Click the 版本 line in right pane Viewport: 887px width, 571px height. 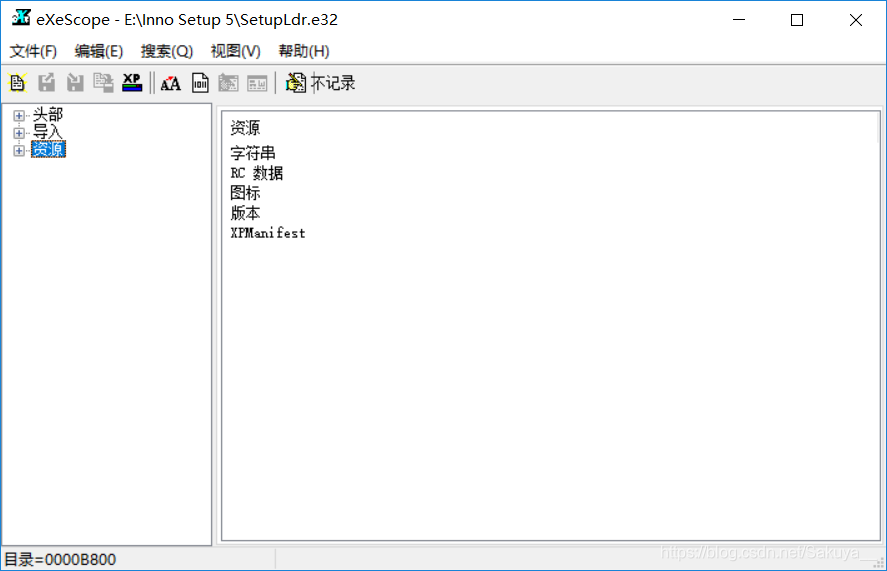(245, 213)
